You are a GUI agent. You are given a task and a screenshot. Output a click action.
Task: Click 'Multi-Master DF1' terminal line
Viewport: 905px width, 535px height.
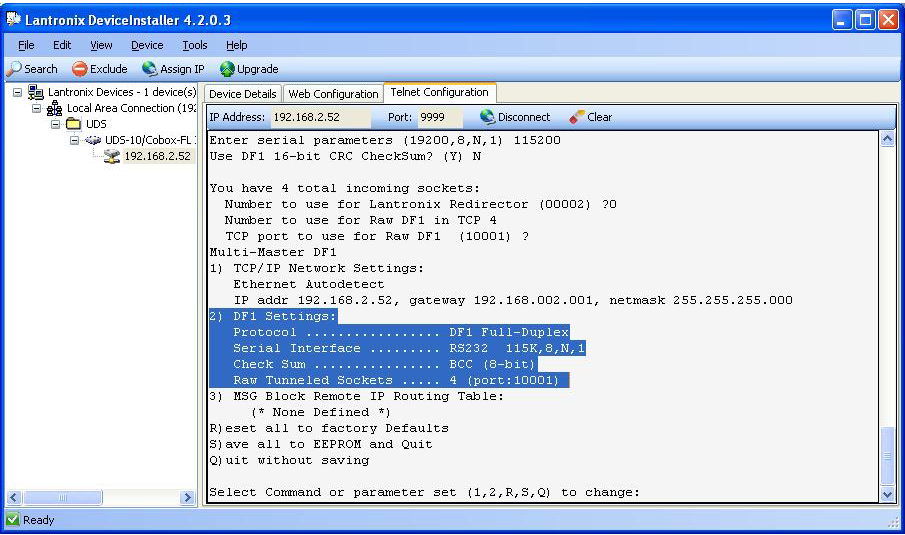273,252
